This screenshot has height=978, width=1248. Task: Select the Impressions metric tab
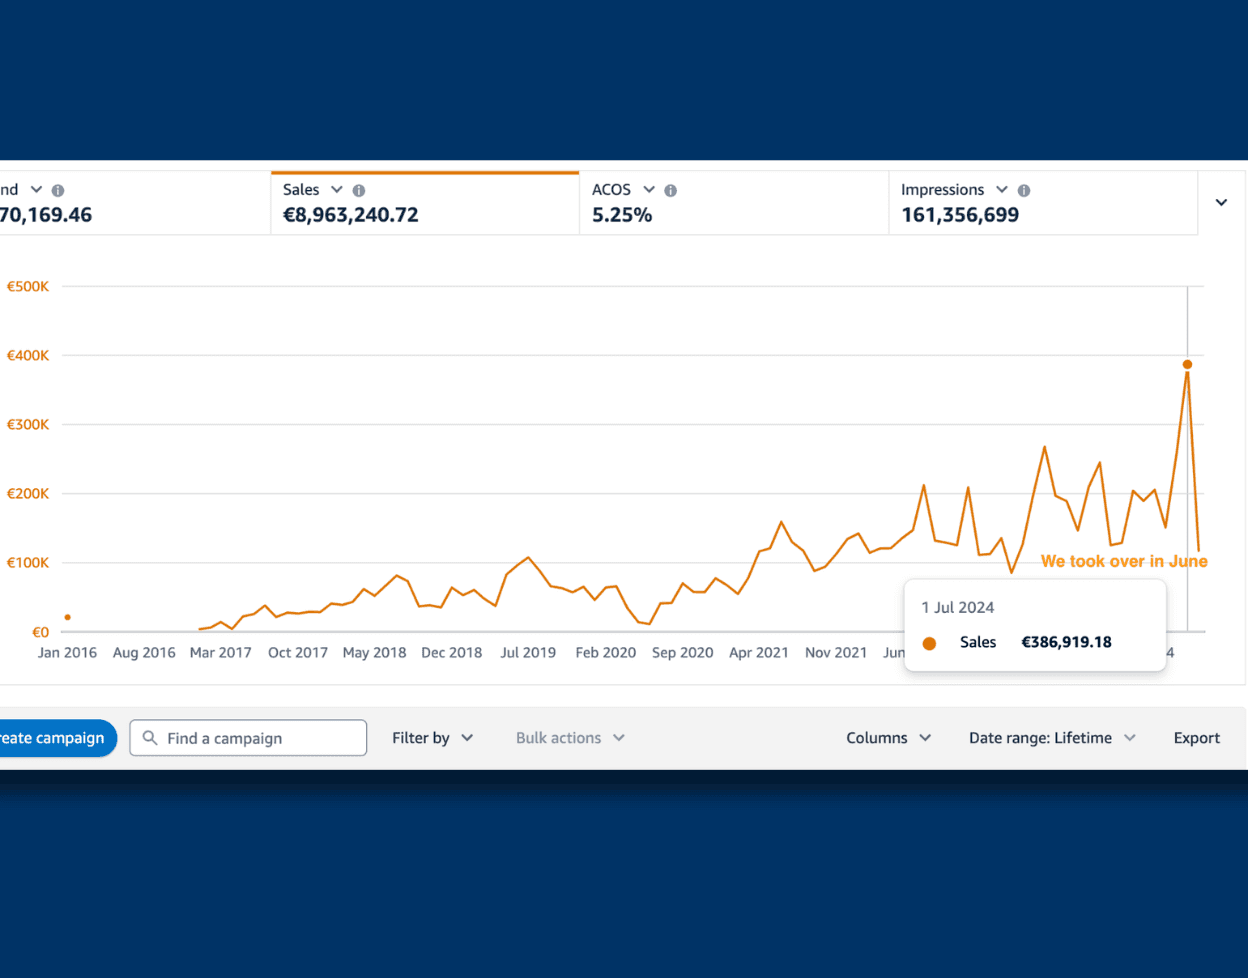(x=1043, y=203)
